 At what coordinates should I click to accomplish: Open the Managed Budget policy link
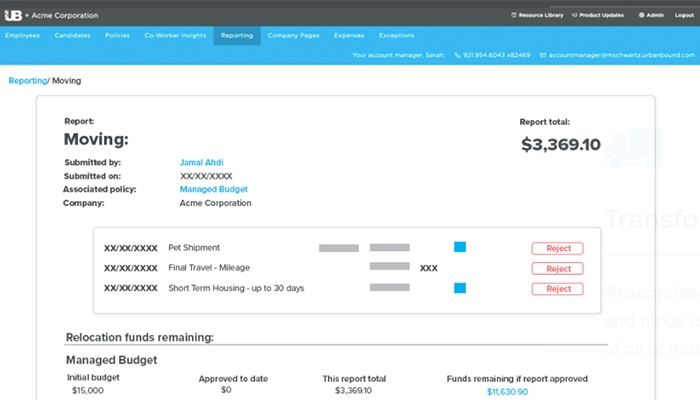click(x=213, y=189)
